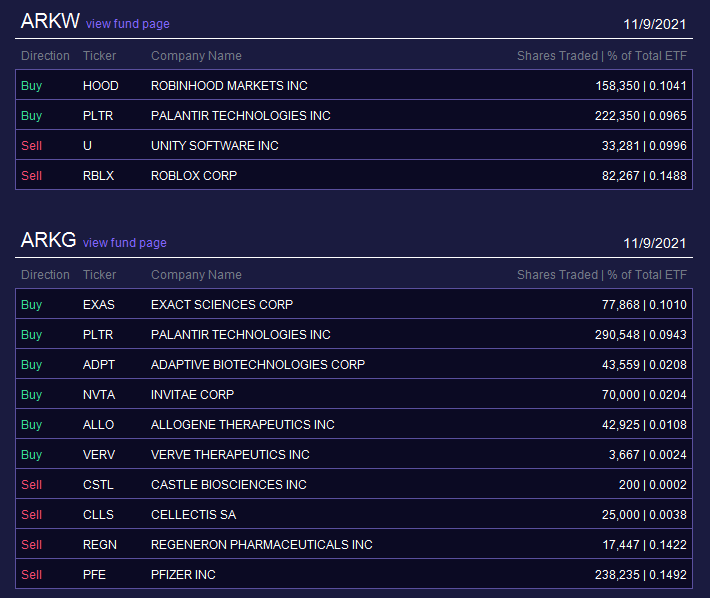Click the RBLX ticker
This screenshot has width=710, height=598.
pos(98,175)
